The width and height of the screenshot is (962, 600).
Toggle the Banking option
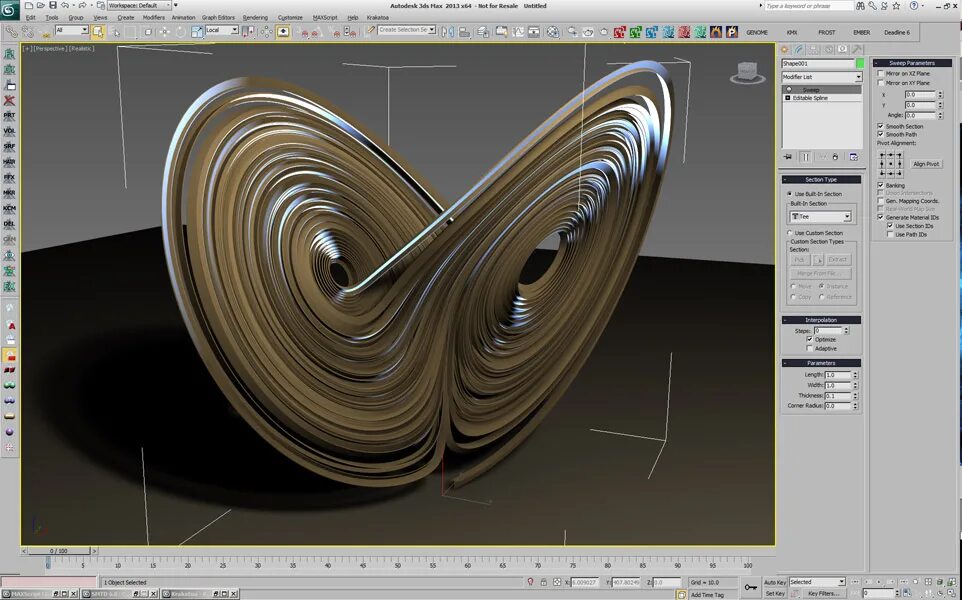point(881,185)
